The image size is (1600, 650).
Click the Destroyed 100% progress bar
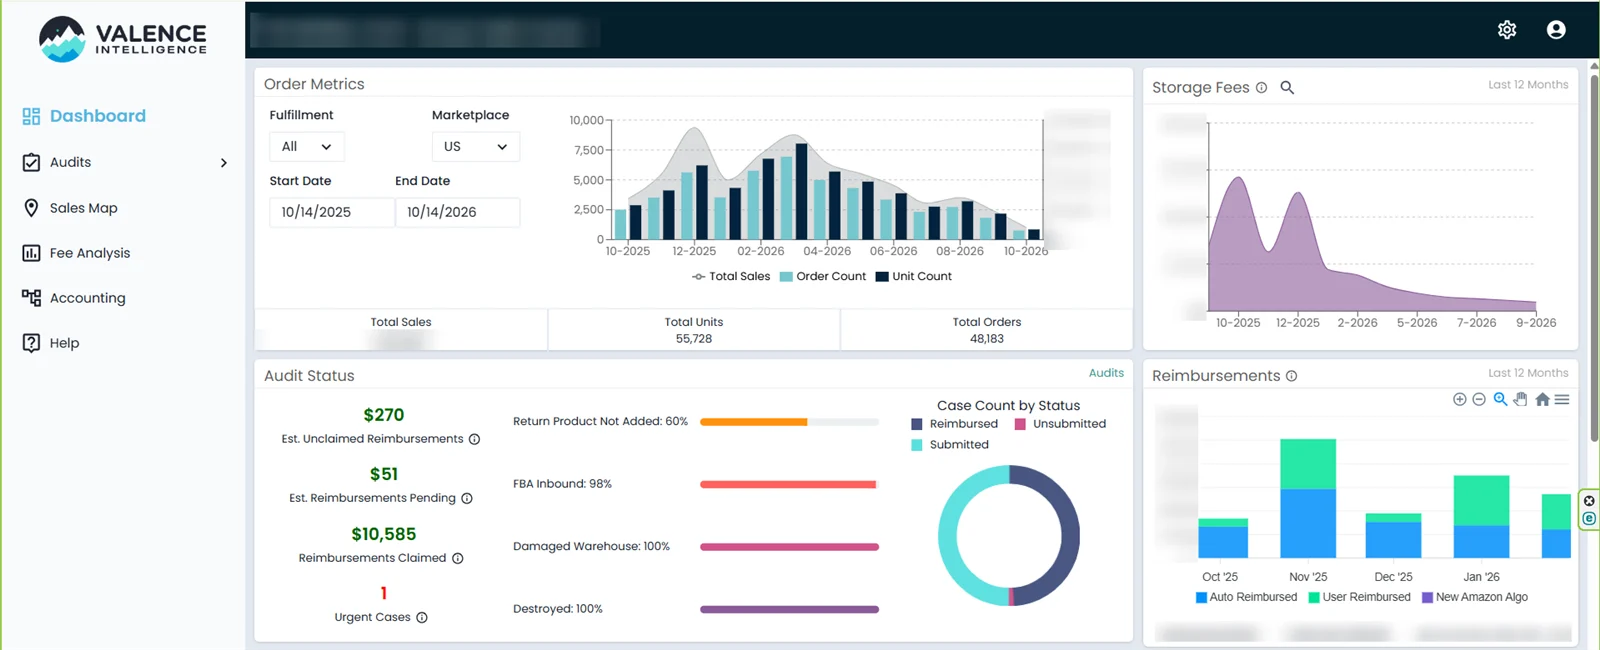pos(789,609)
